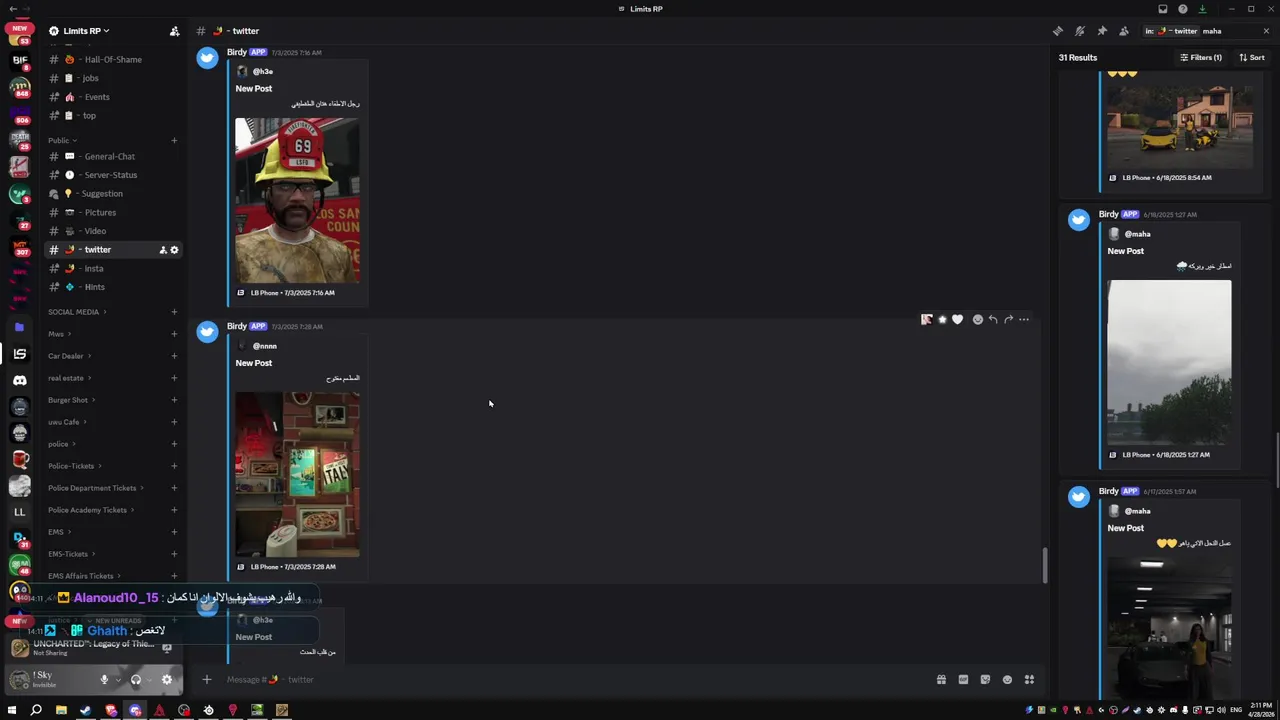Open the Windows Start menu

12,710
